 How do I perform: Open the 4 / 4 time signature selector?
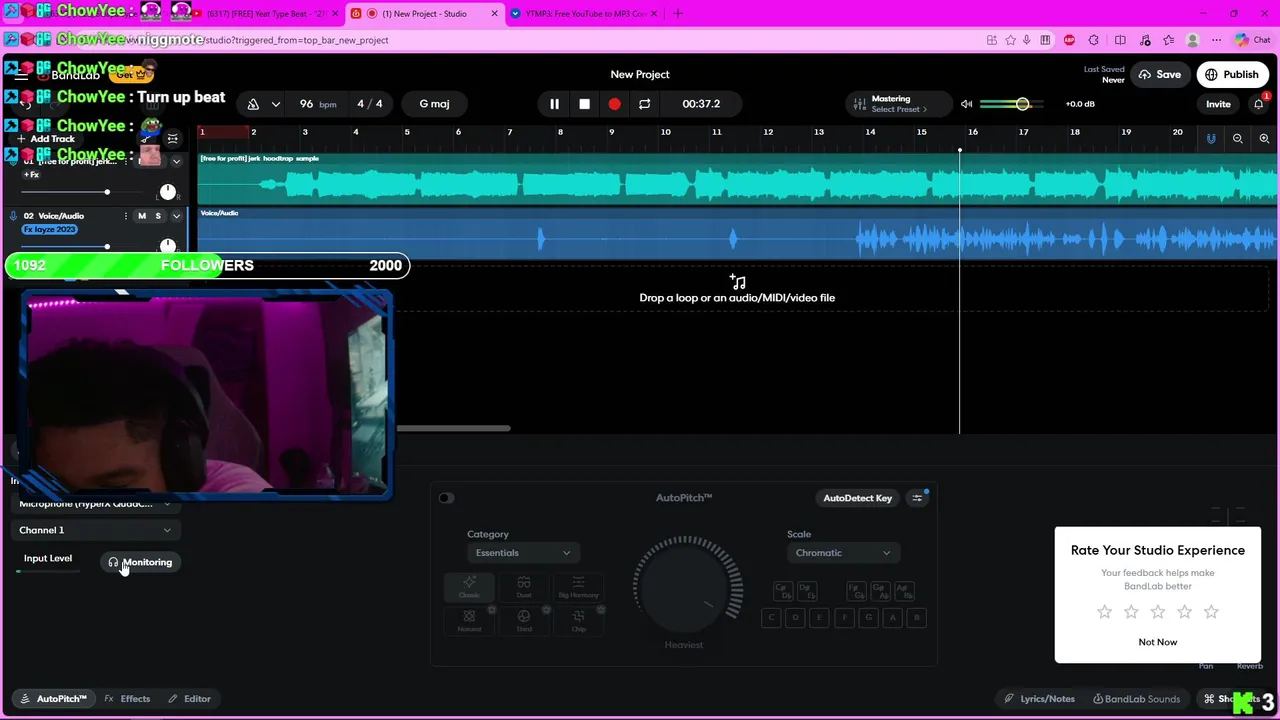point(370,104)
